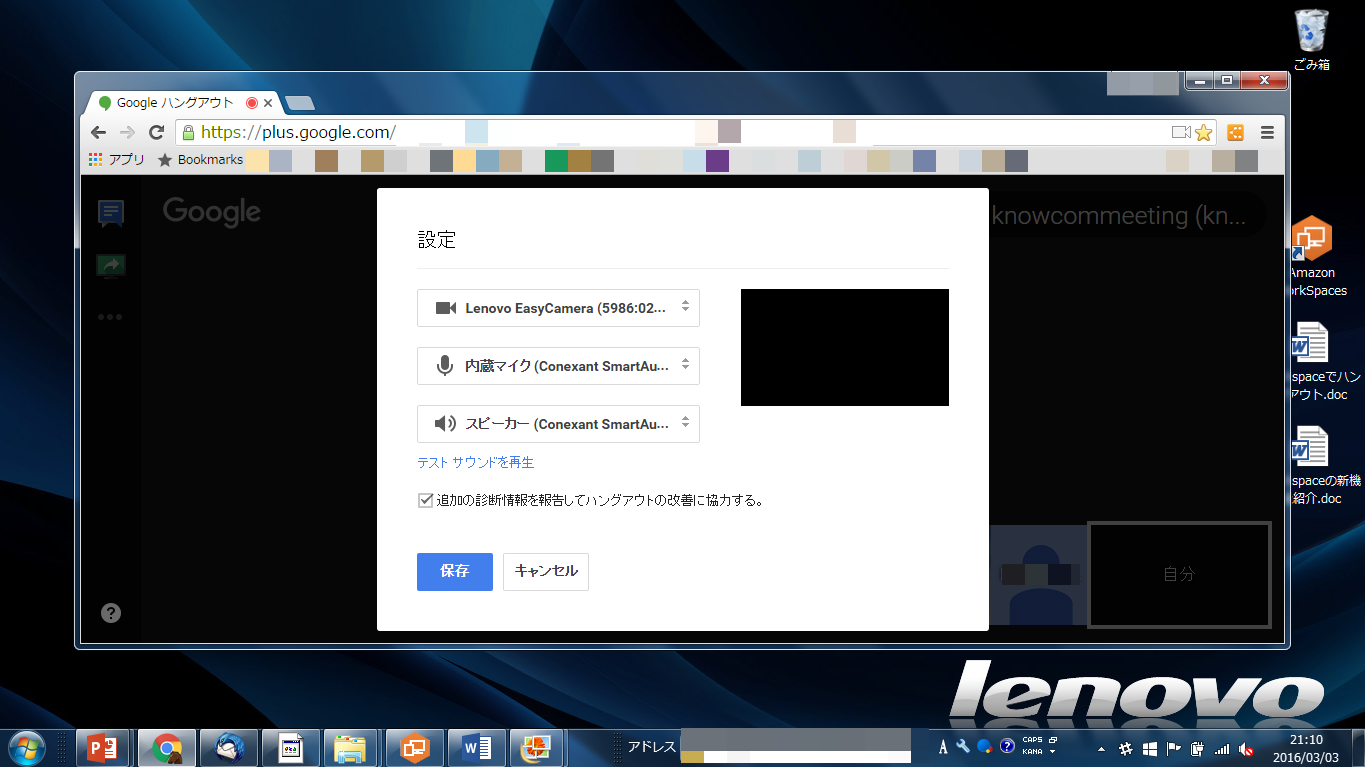The width and height of the screenshot is (1365, 767).
Task: Open the clock showing 21:10
Action: [x=1308, y=748]
